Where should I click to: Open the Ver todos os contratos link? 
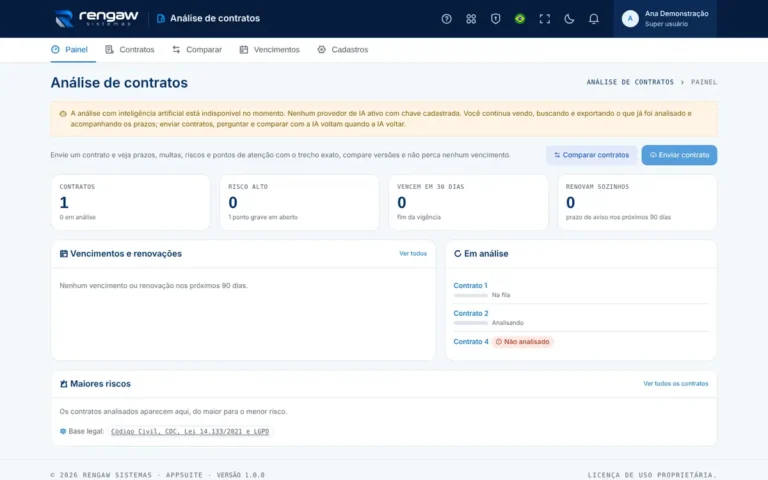point(675,384)
